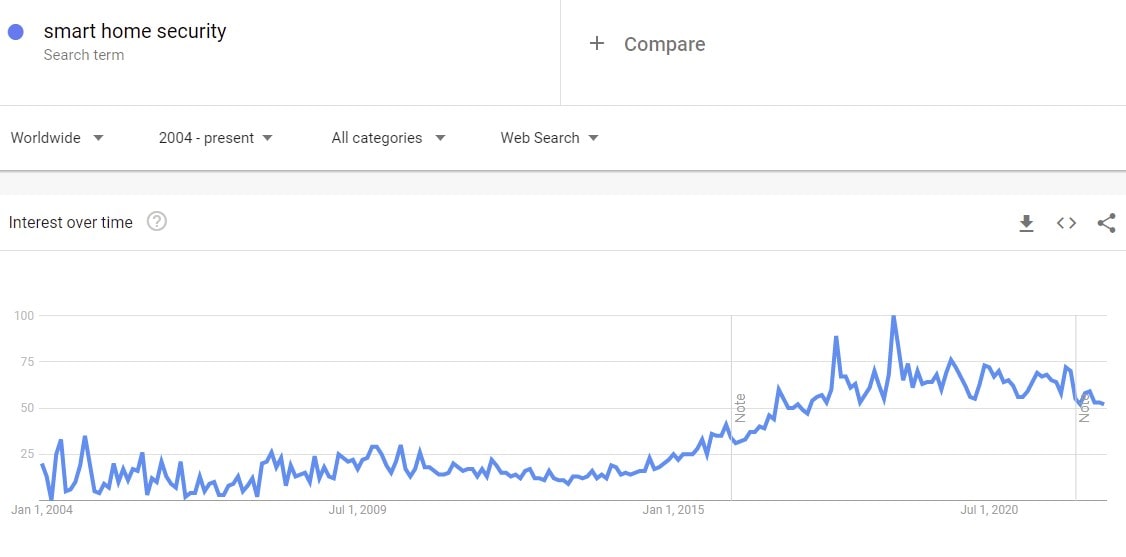Share the interest over time chart
Image resolution: width=1126 pixels, height=557 pixels.
pos(1106,223)
